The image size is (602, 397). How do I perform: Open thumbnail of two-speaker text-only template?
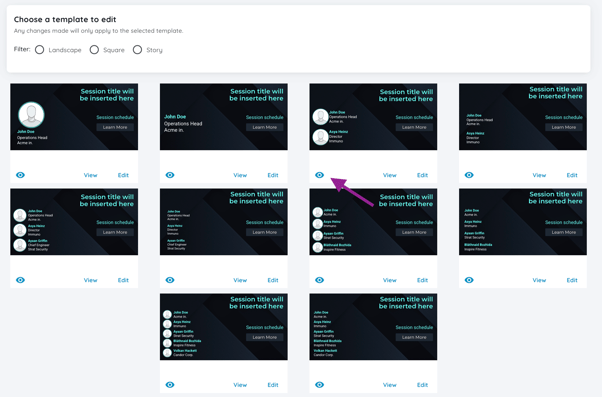click(x=523, y=117)
